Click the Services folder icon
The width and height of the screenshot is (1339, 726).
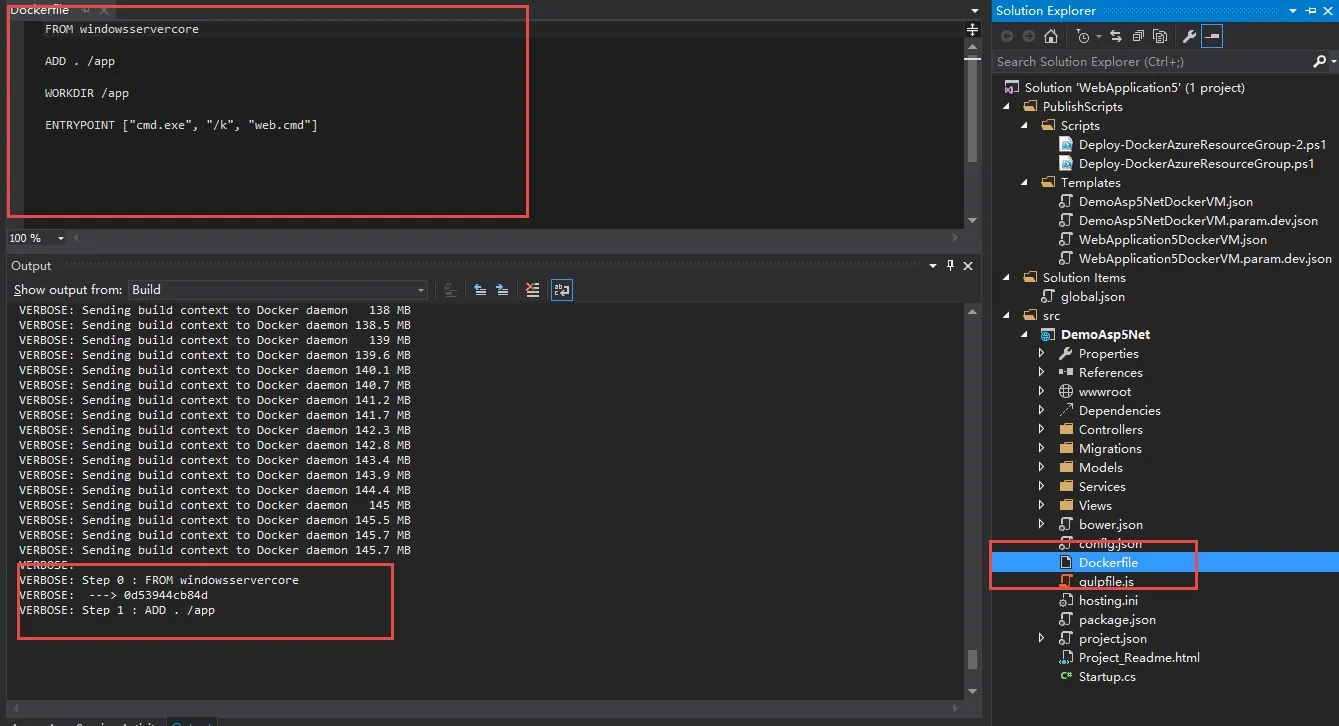1066,487
